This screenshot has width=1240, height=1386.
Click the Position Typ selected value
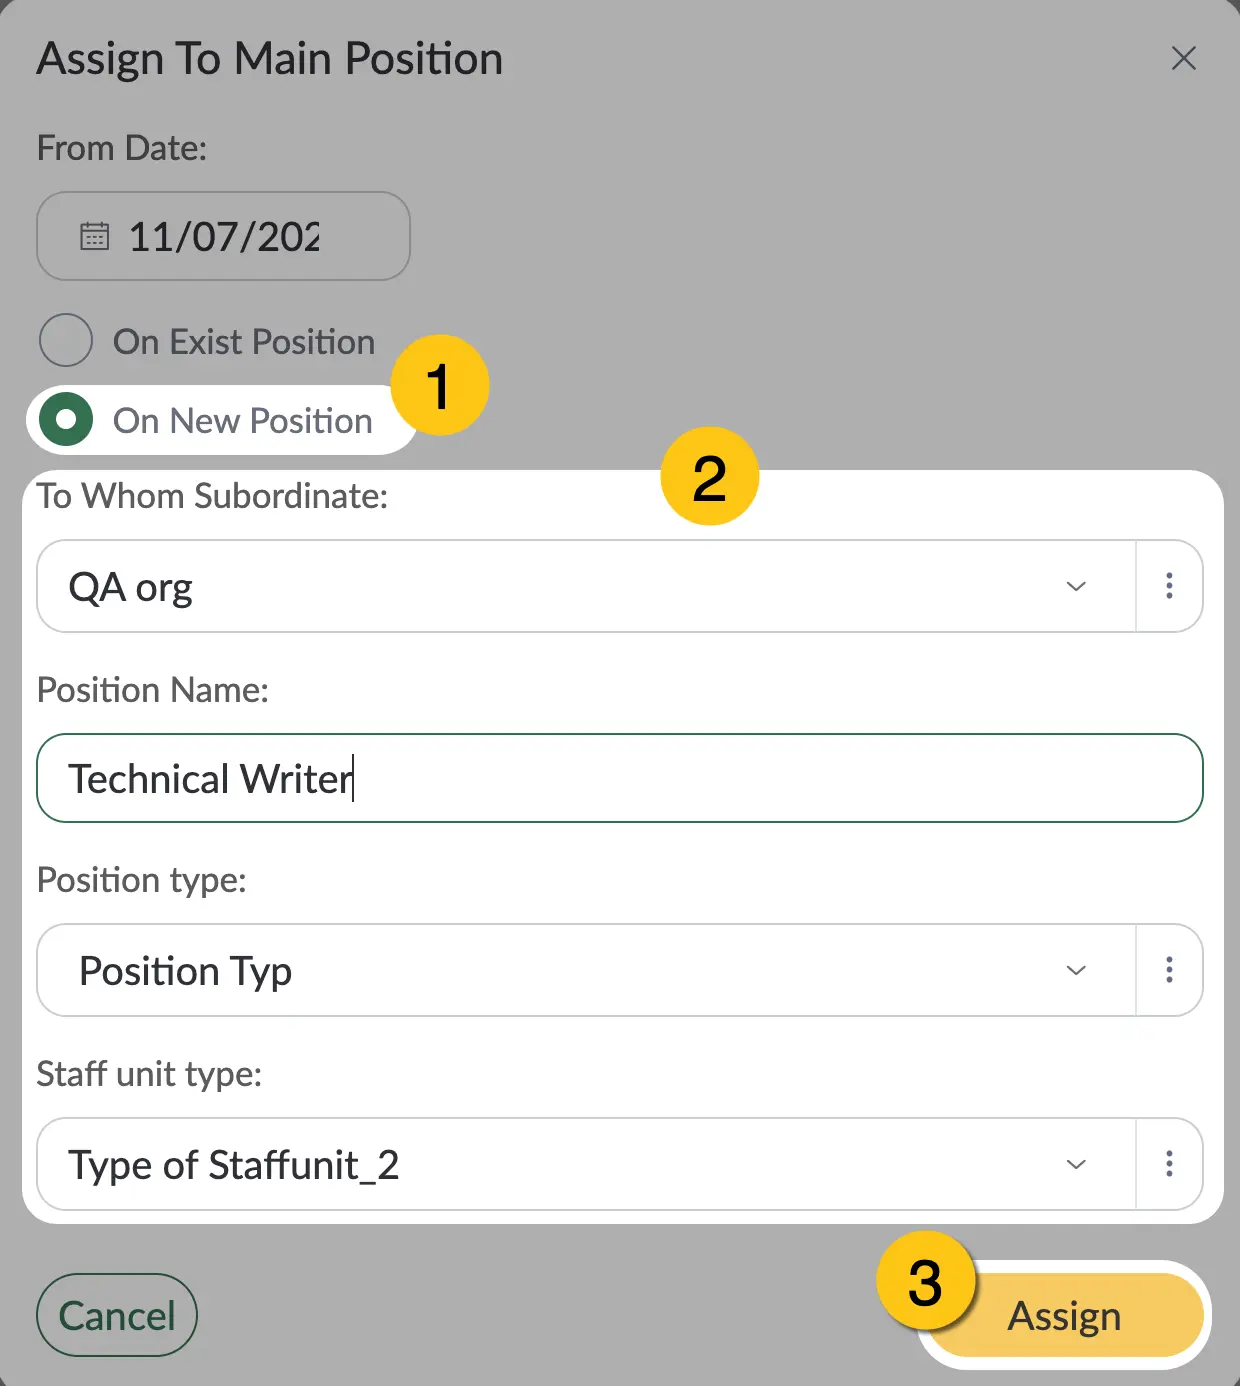(185, 971)
